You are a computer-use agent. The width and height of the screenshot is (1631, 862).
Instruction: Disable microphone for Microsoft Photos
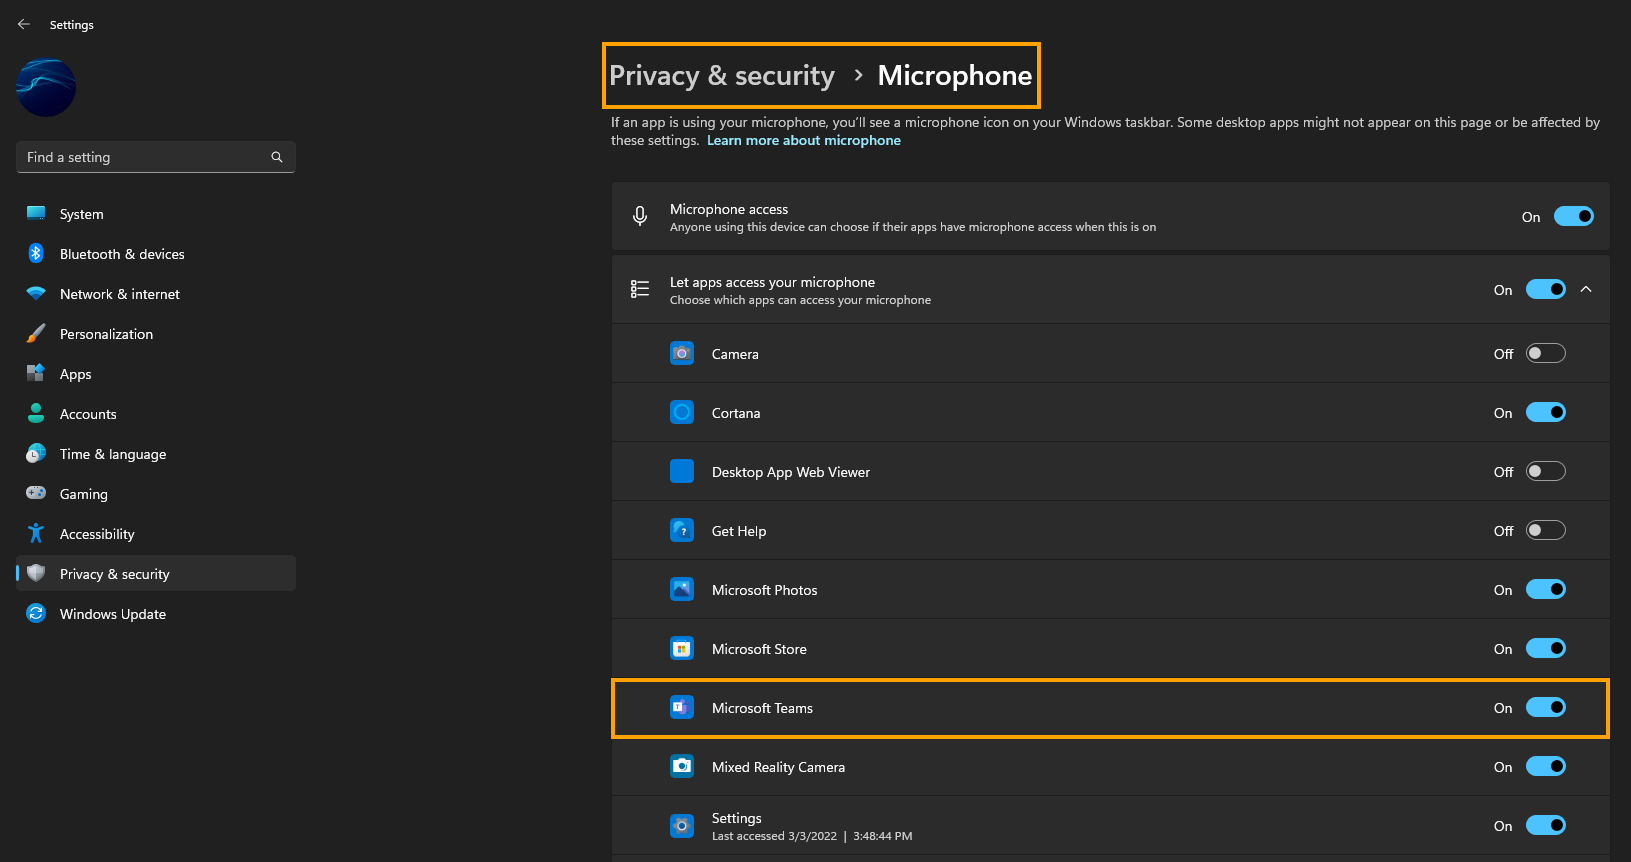[1545, 589]
